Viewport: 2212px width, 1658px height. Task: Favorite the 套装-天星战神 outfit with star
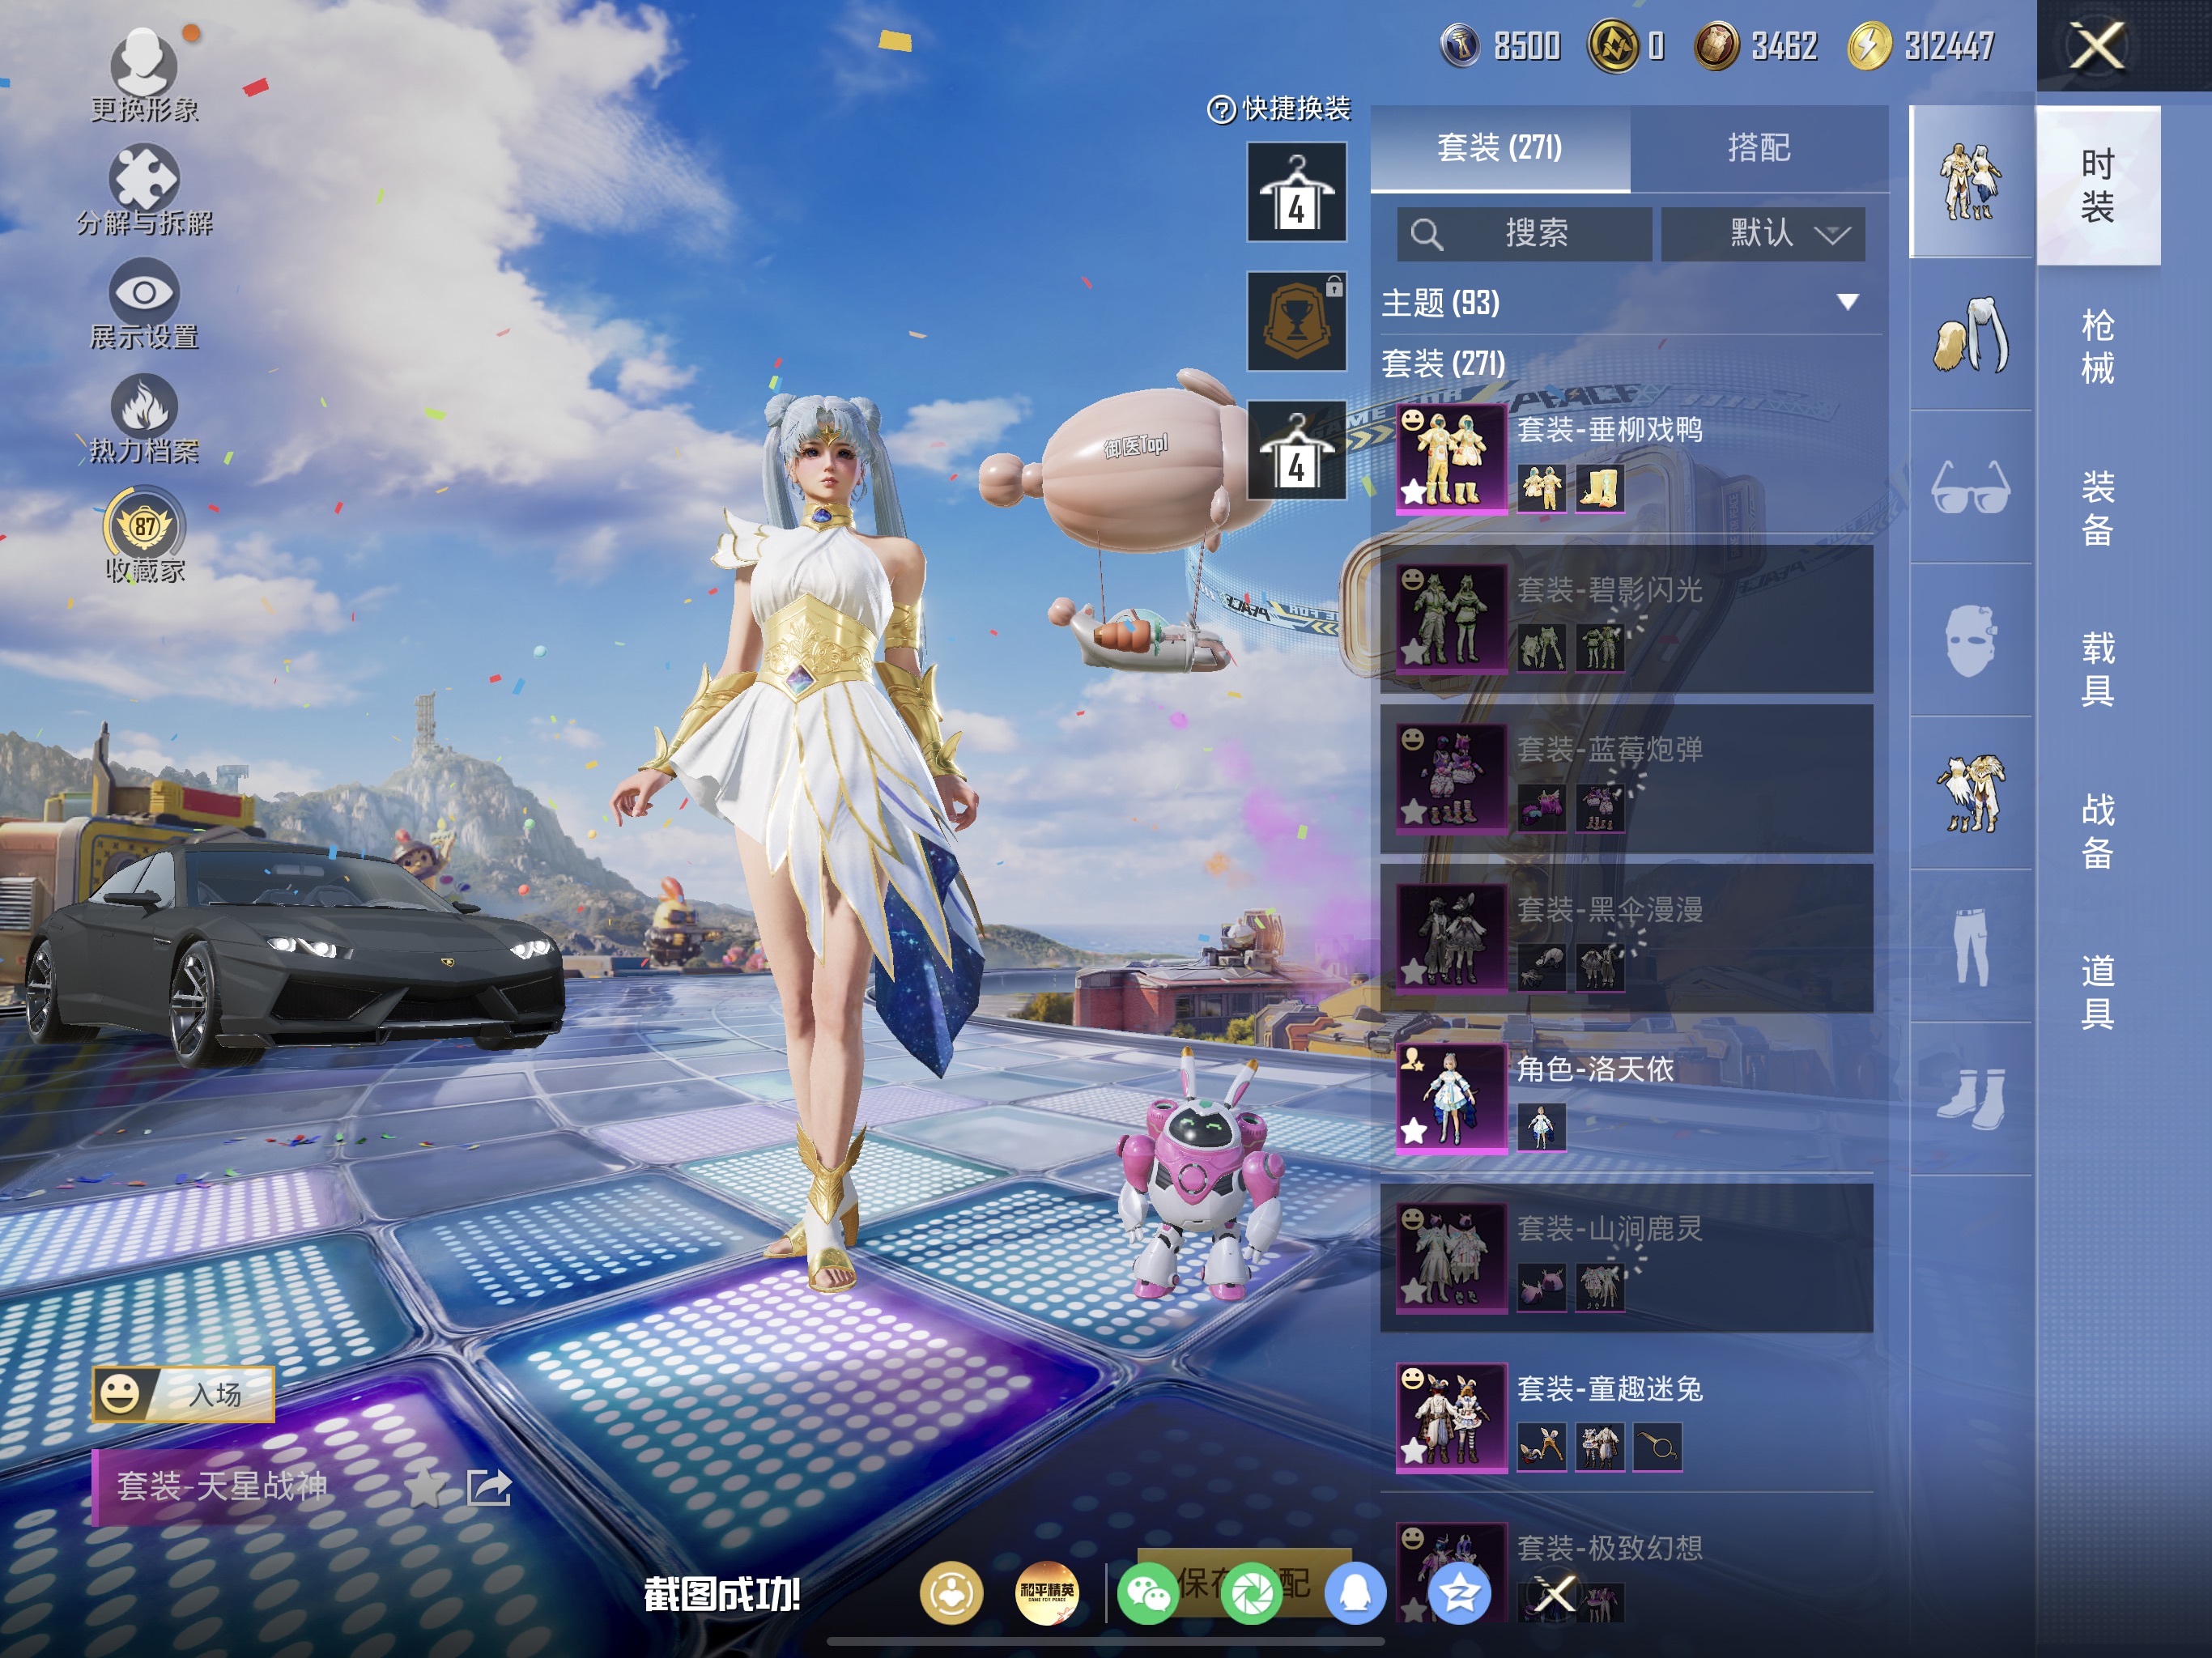tap(425, 1488)
